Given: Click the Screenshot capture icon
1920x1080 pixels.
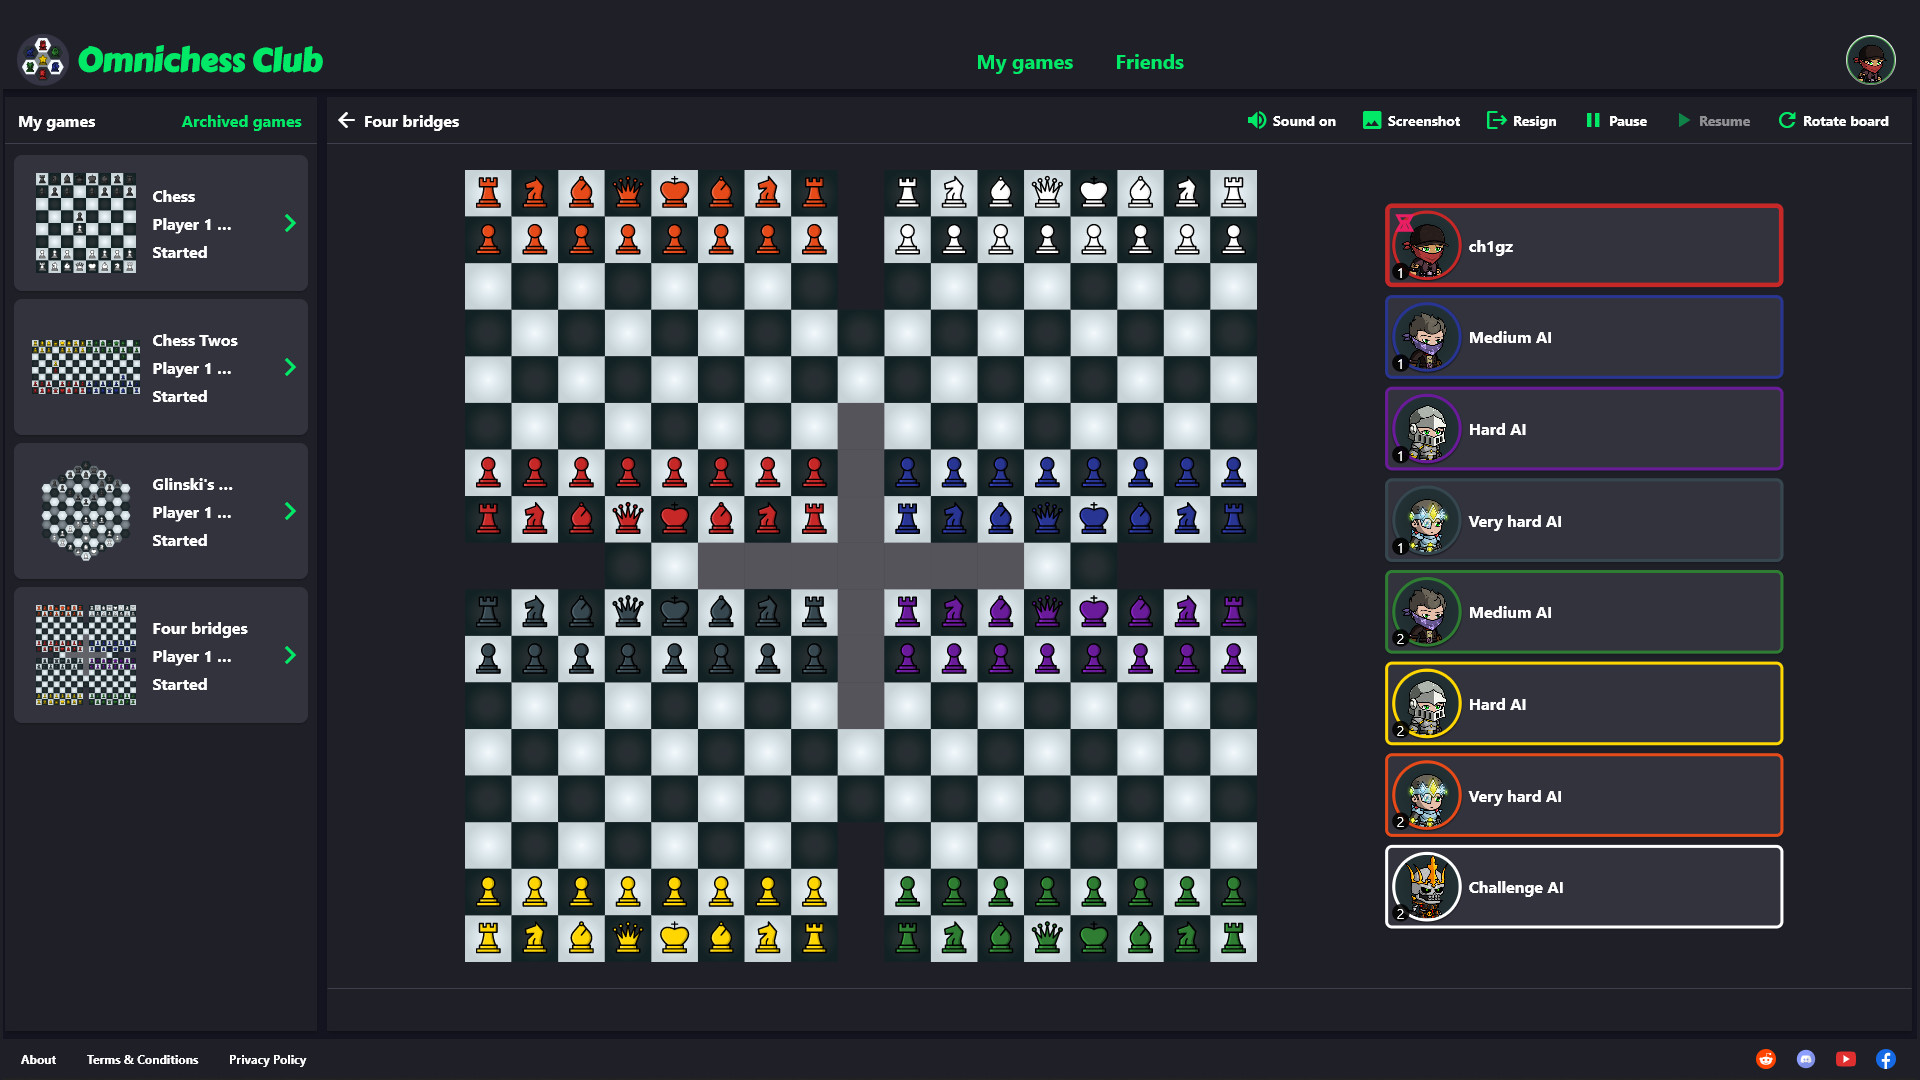Looking at the screenshot, I should pyautogui.click(x=1371, y=121).
